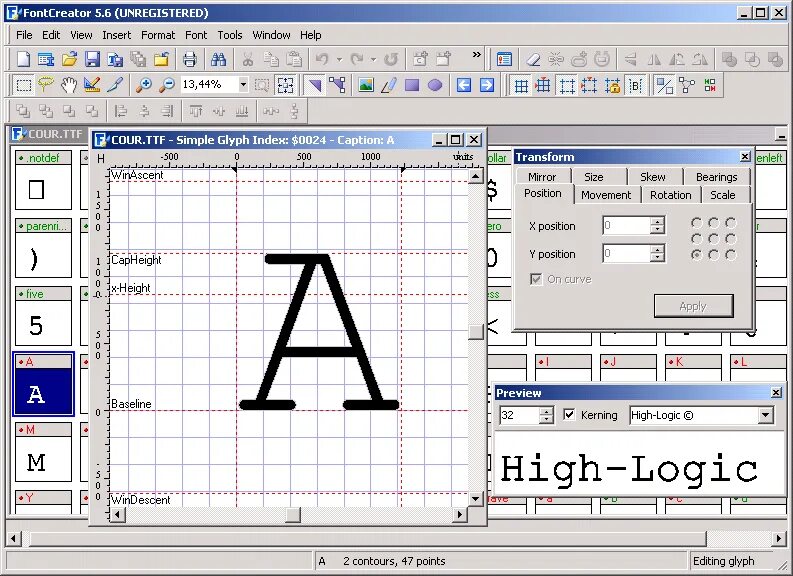
Task: Toggle the fill outline icon
Action: (x=664, y=85)
